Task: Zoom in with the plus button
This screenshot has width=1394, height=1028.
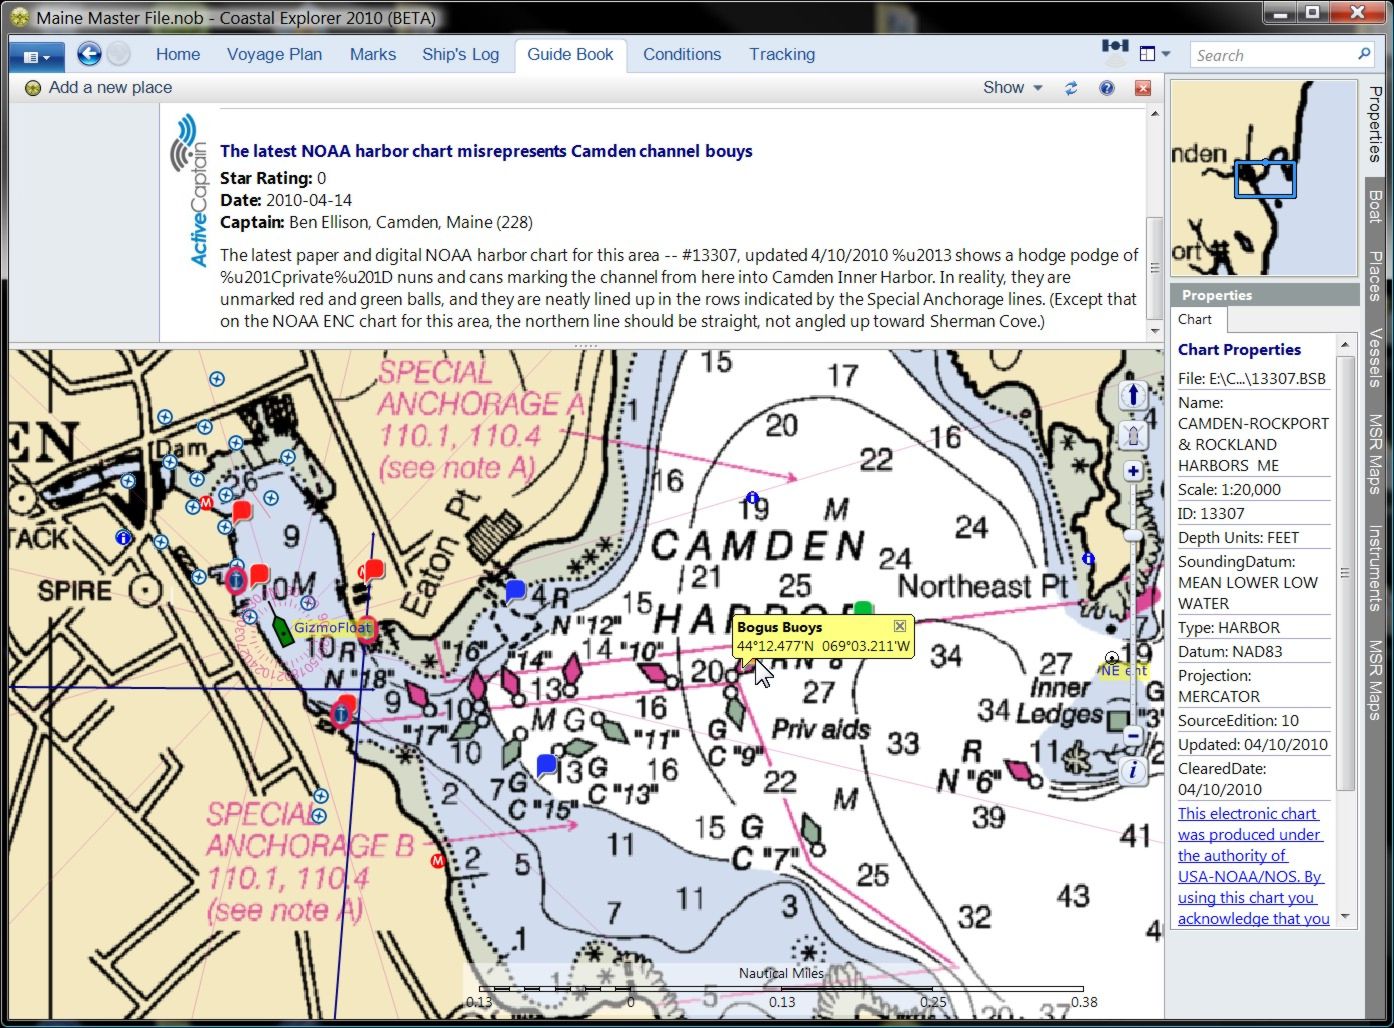Action: click(1133, 471)
